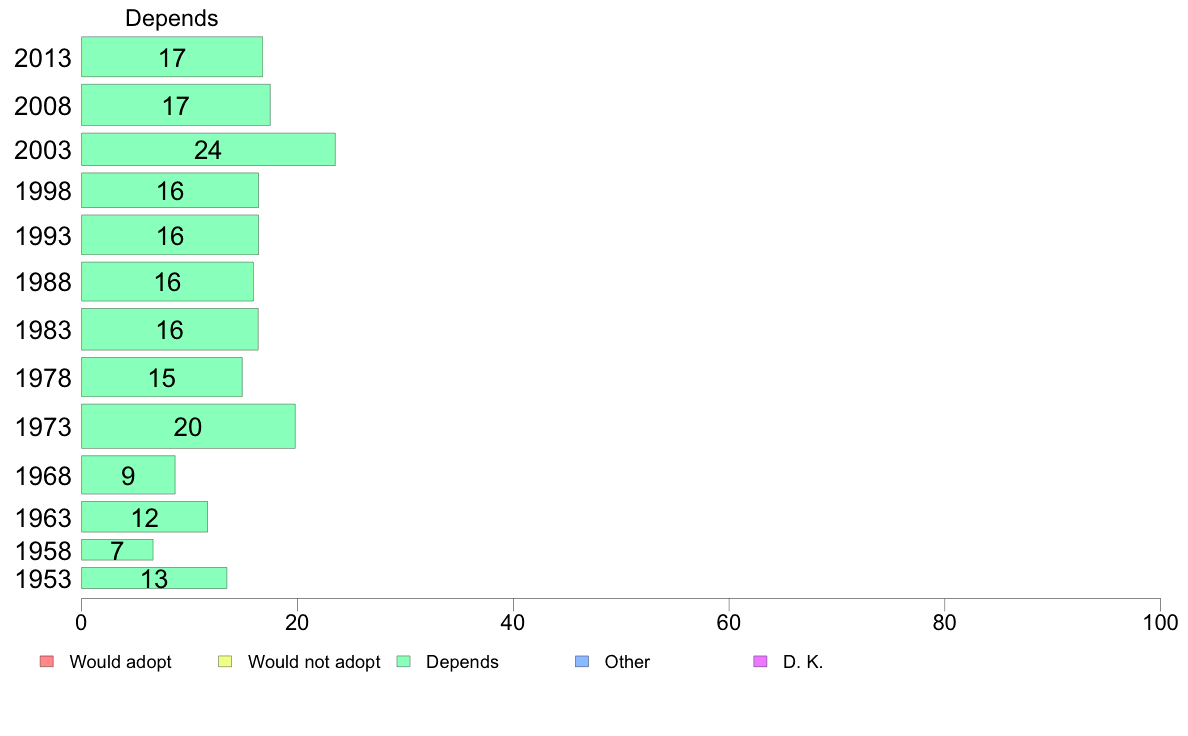Screen dimensions: 1188x736
Task: Click the 40 tick on x-axis
Action: (513, 623)
